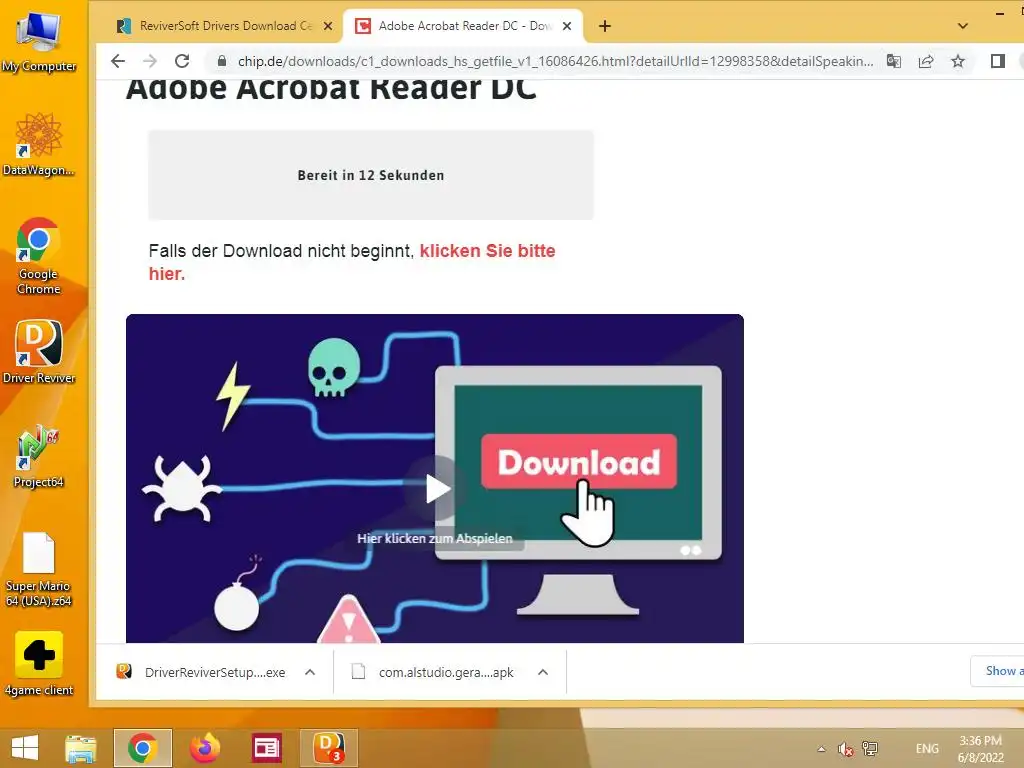The height and width of the screenshot is (768, 1024).
Task: Select the Google Chrome desktop shortcut
Action: pos(39,256)
